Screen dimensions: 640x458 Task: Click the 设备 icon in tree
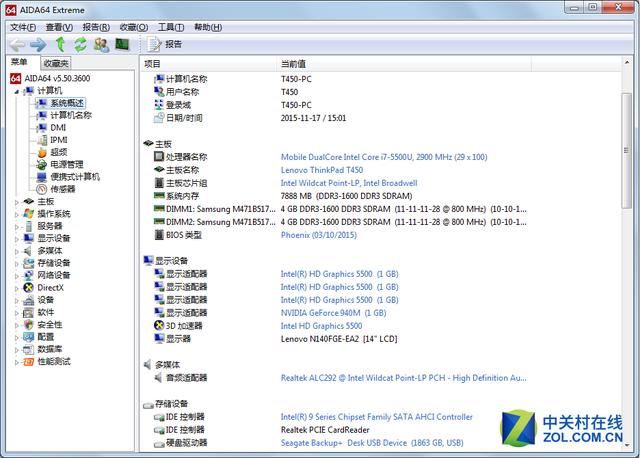[29, 300]
